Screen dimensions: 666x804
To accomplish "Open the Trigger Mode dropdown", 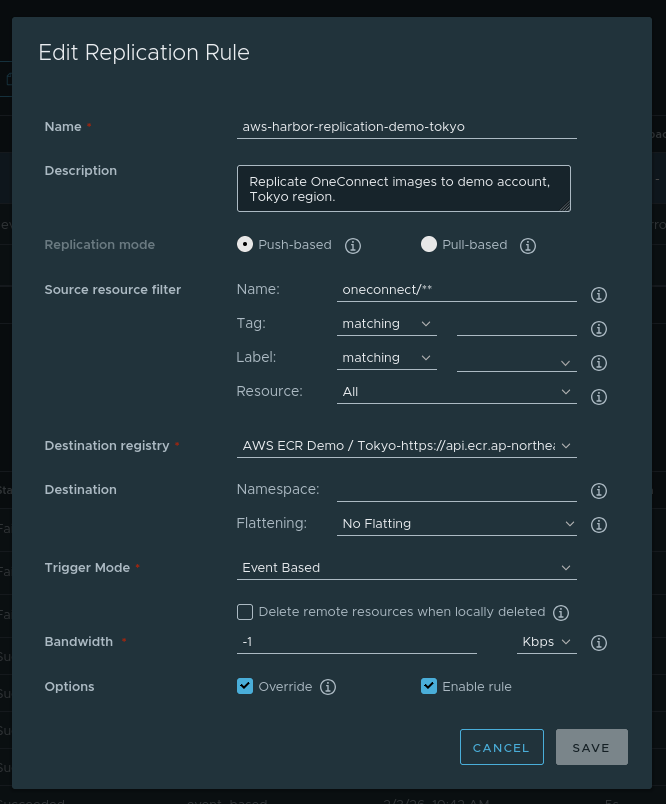I will coord(406,567).
